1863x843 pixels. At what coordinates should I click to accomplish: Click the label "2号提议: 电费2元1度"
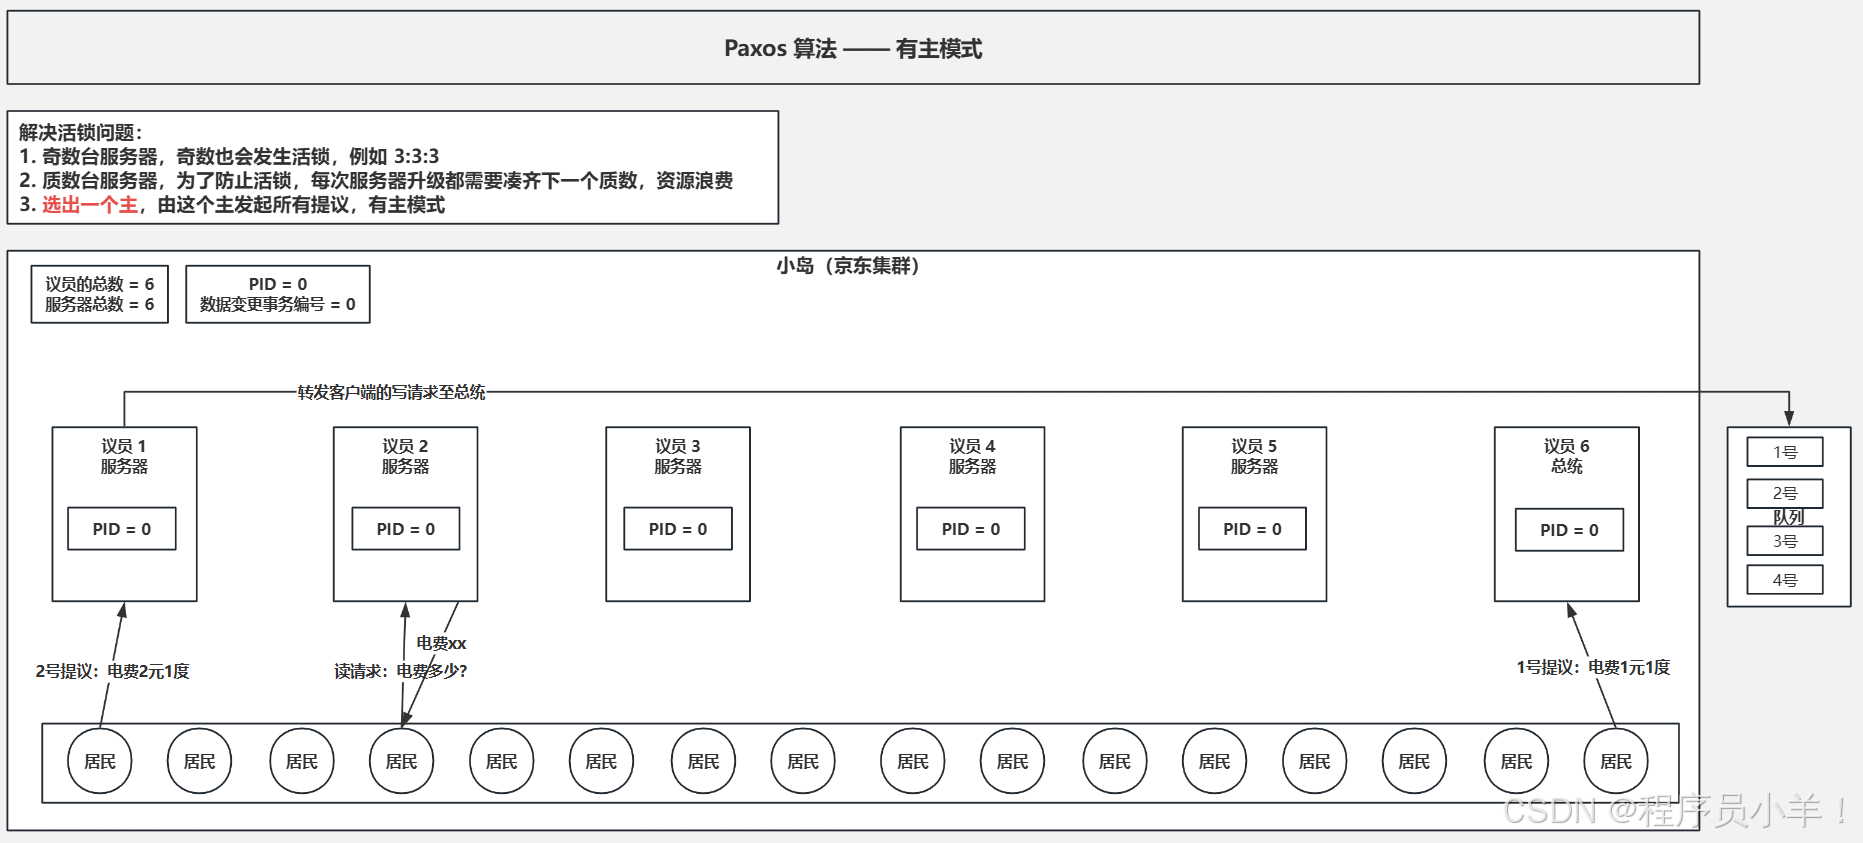click(x=112, y=671)
